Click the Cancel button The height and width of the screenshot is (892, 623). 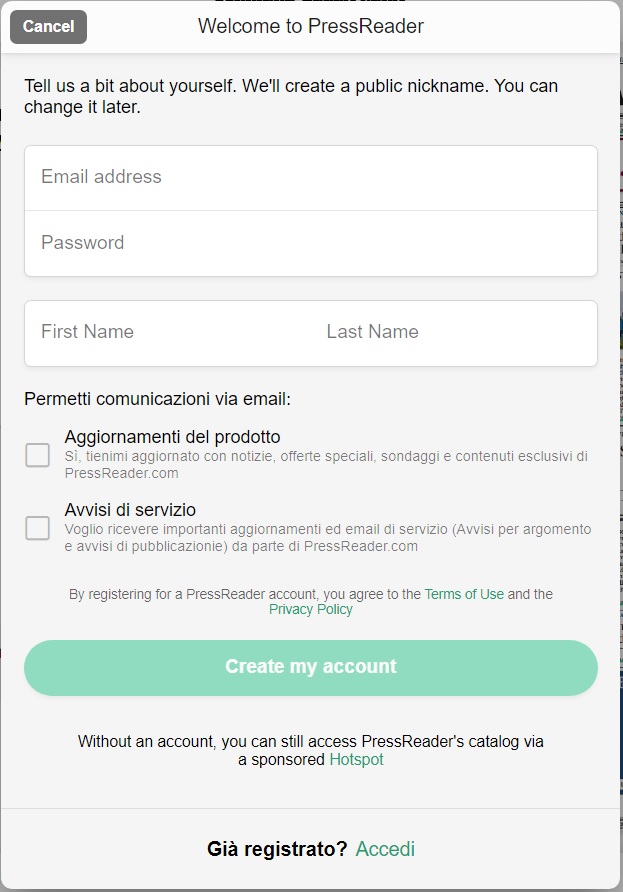point(48,27)
